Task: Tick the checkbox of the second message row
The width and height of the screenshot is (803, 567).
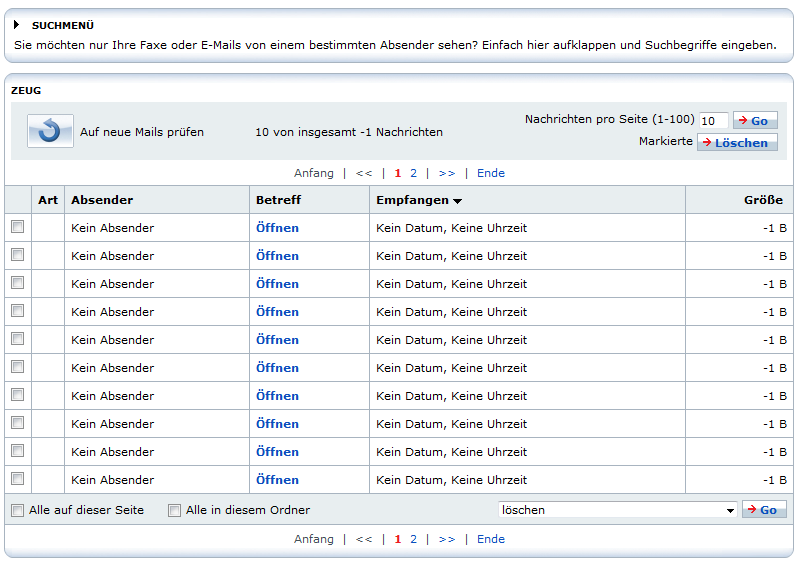Action: (18, 255)
